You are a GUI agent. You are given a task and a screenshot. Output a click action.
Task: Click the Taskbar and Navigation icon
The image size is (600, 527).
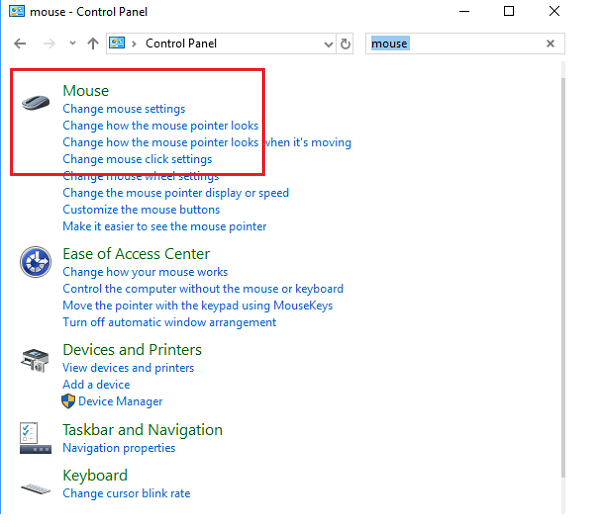(x=32, y=436)
